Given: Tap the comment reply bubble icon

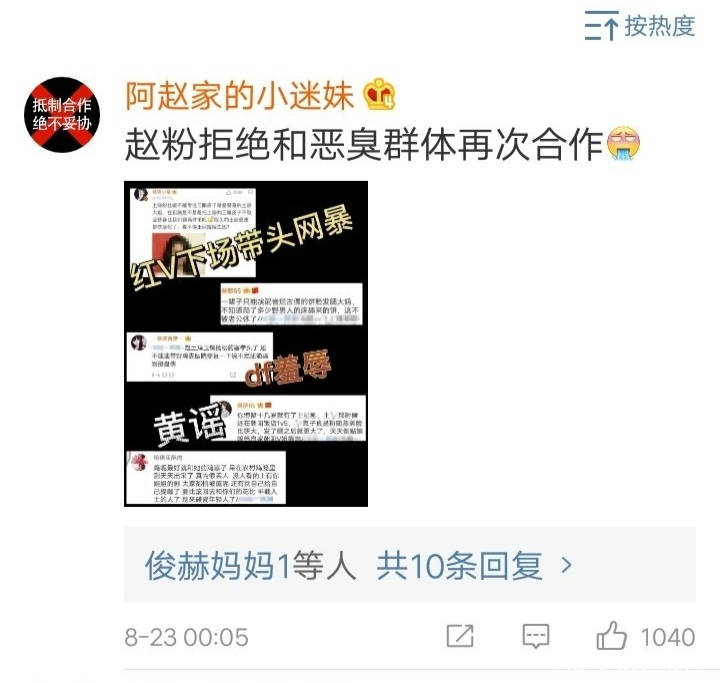Looking at the screenshot, I should 536,636.
